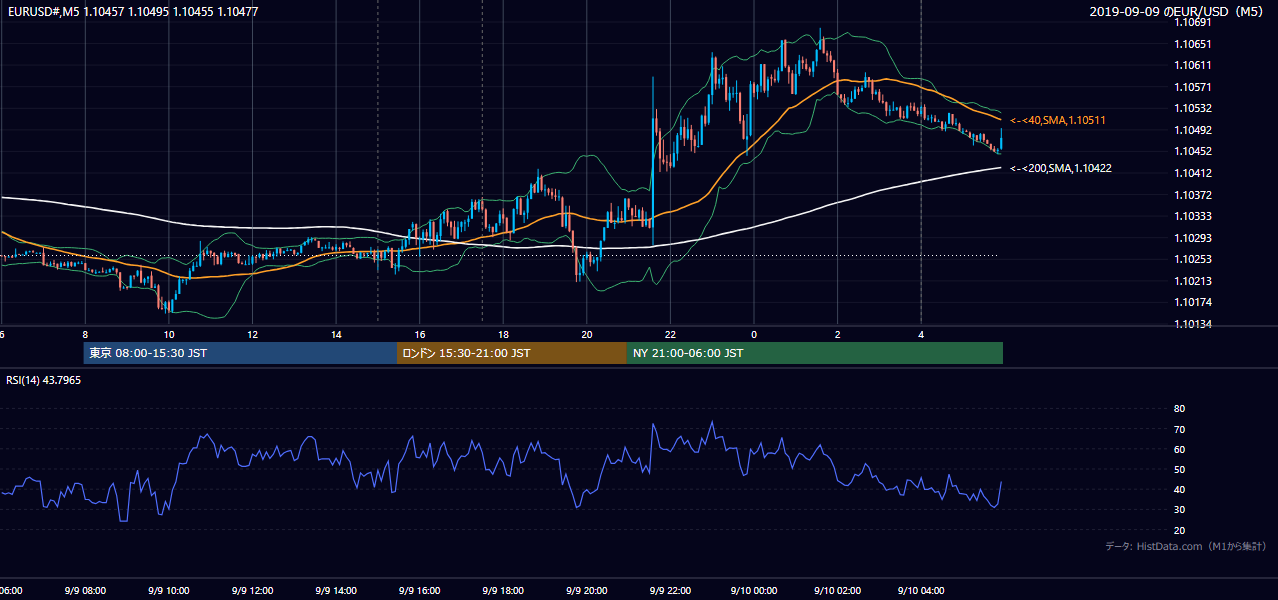Click hour 10 tick under the price chart

coord(168,335)
